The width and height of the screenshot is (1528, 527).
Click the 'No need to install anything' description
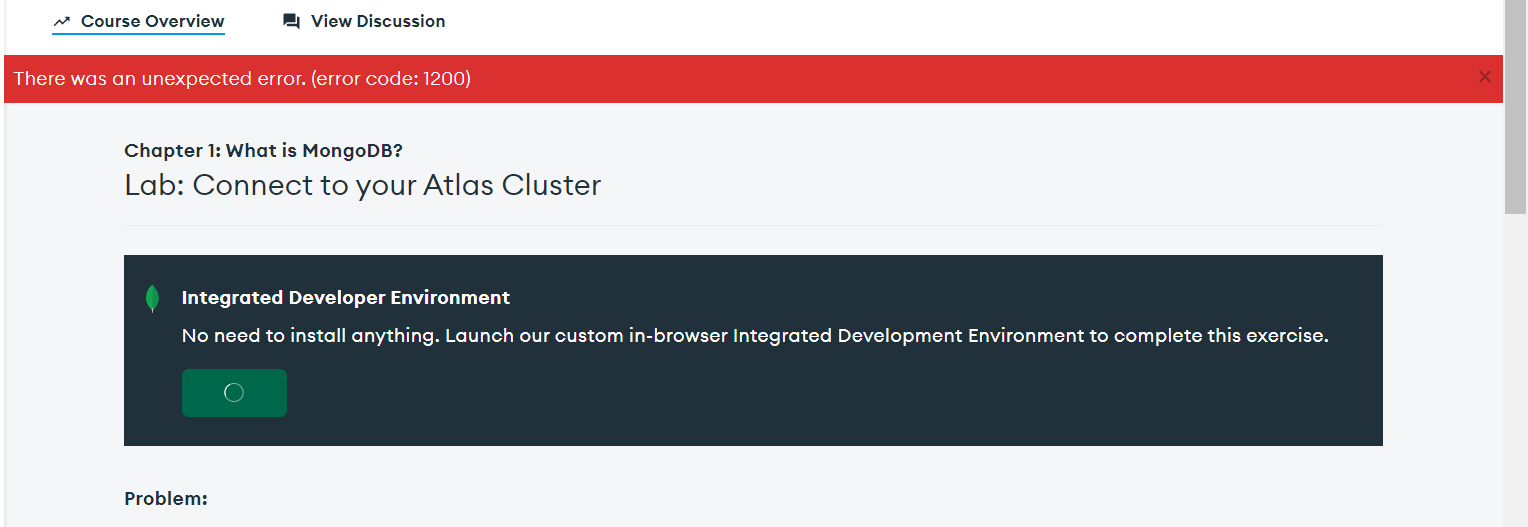click(755, 336)
